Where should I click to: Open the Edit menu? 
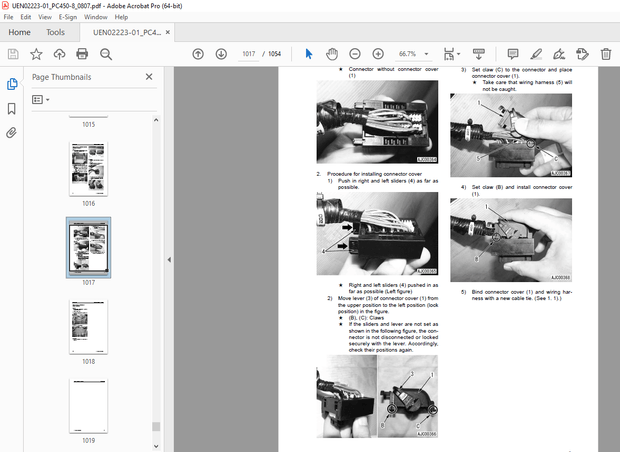(26, 17)
